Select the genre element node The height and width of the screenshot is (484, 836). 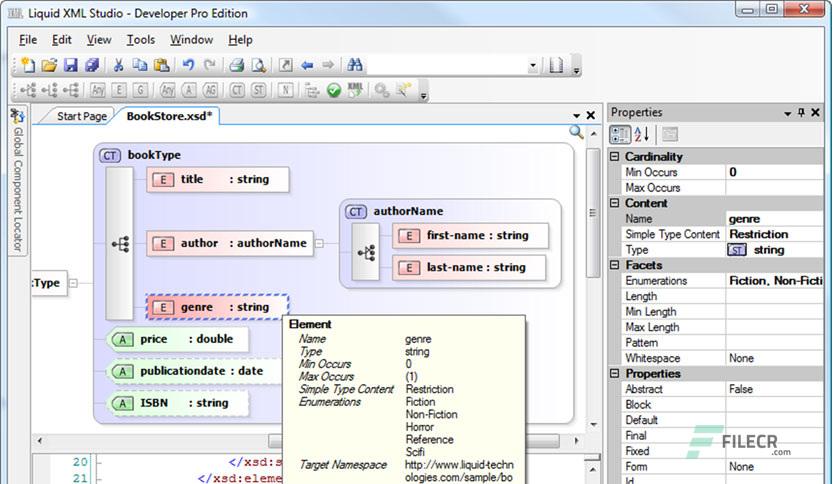218,307
